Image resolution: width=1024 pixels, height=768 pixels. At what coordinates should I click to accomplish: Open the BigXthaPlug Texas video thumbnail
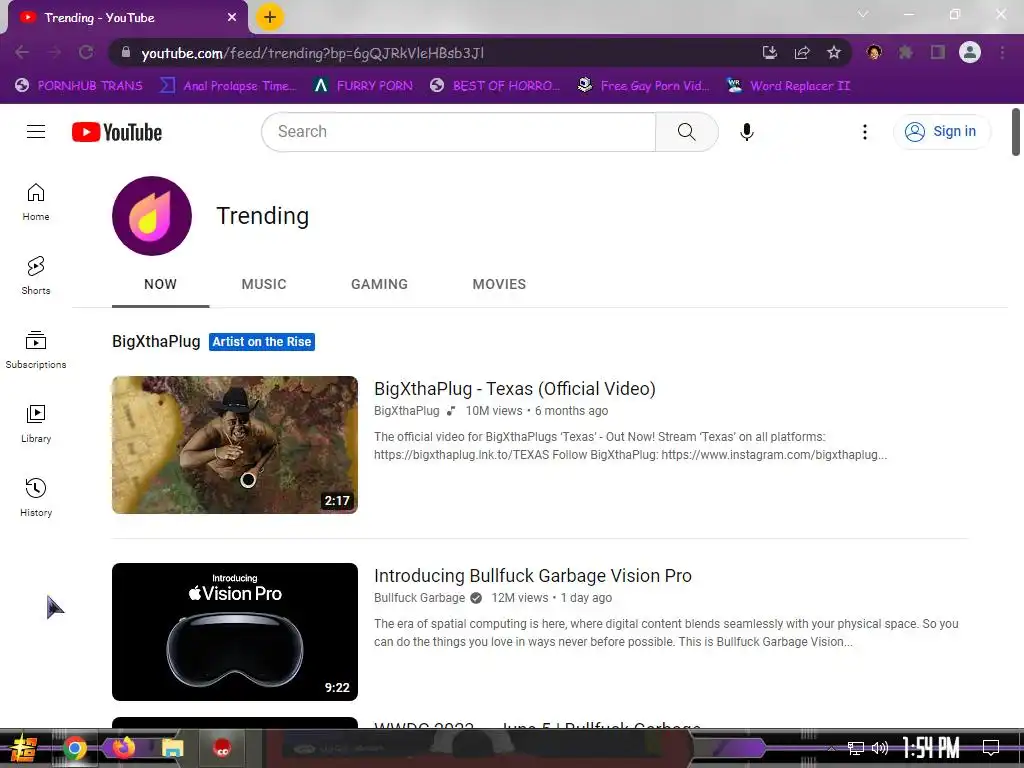pos(235,445)
